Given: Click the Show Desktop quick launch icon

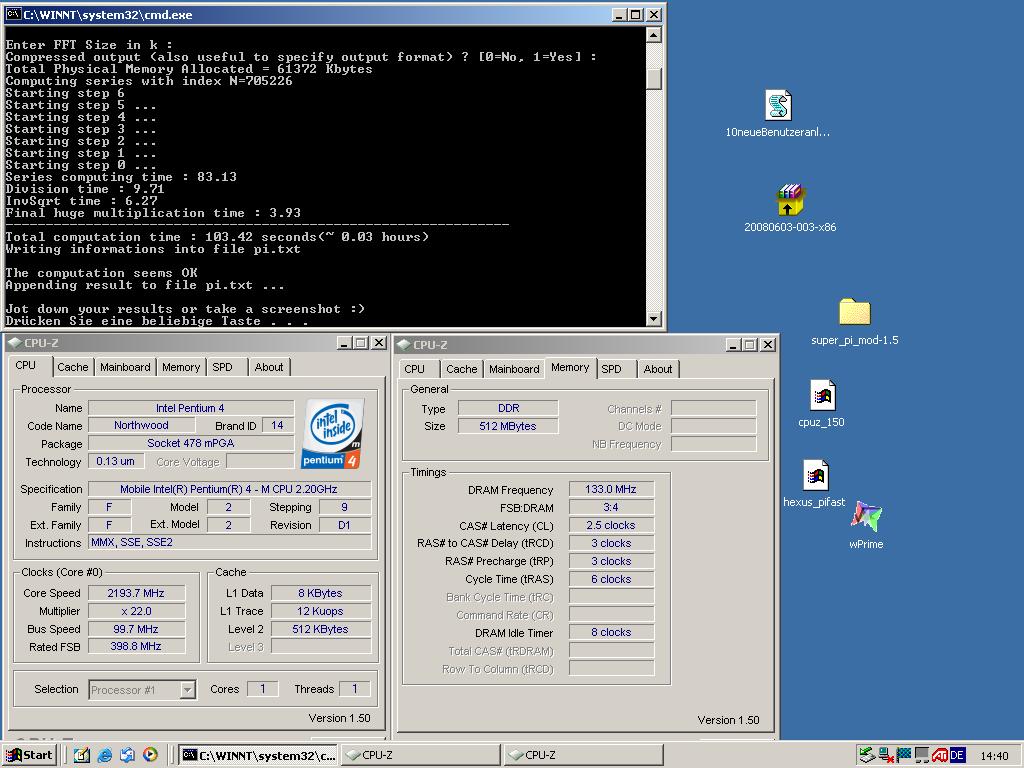Looking at the screenshot, I should point(82,755).
